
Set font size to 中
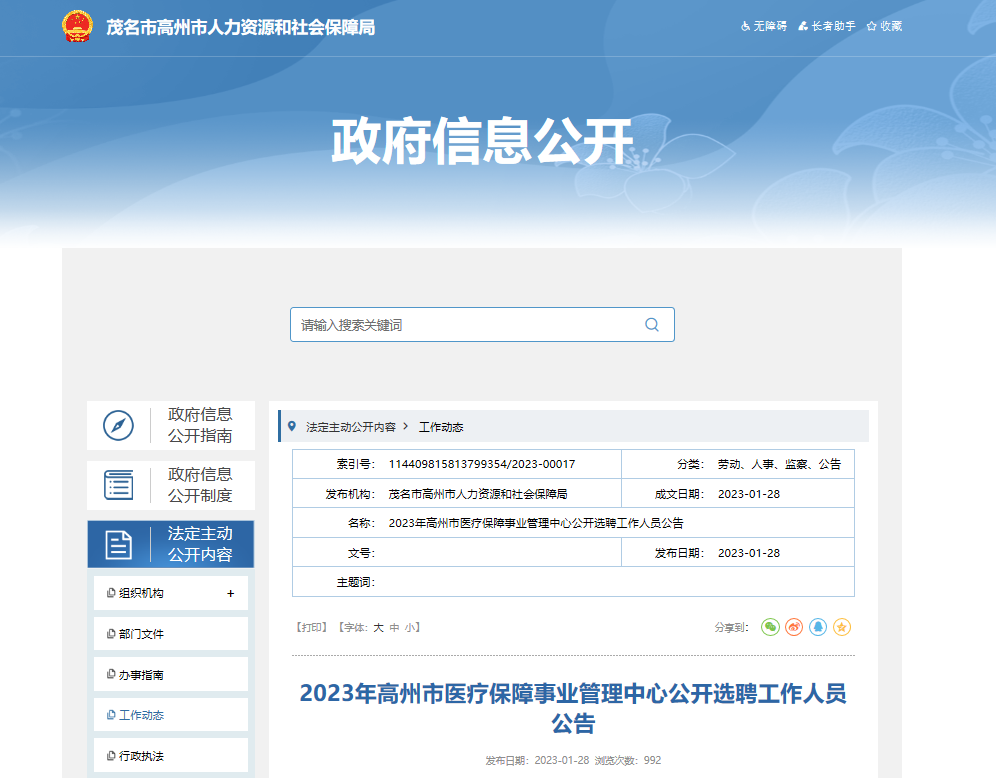[x=394, y=628]
